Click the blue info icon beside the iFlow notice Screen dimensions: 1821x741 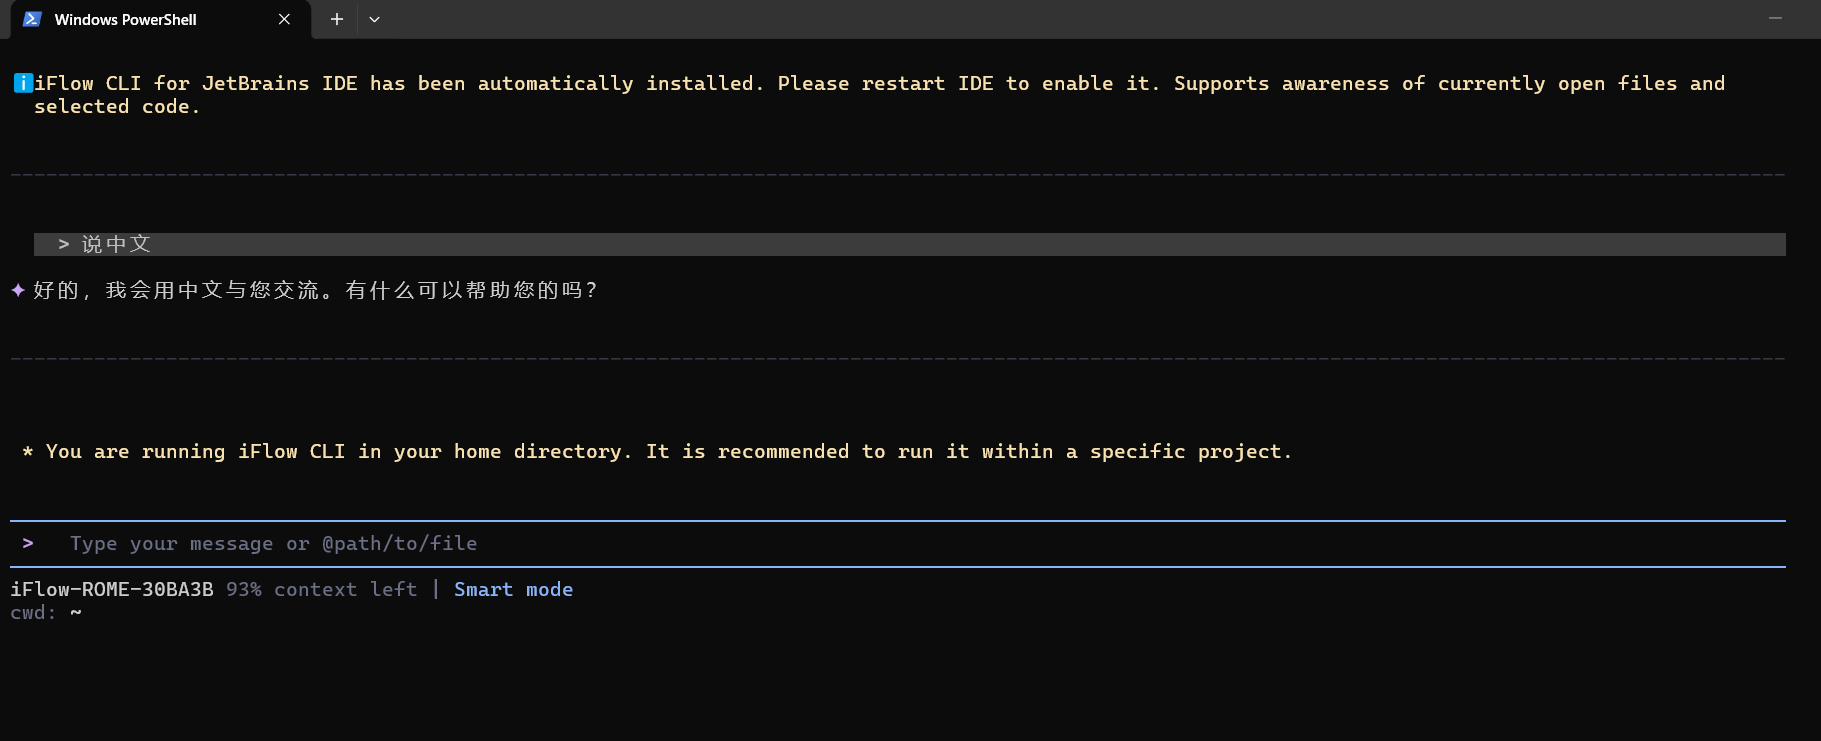(22, 83)
